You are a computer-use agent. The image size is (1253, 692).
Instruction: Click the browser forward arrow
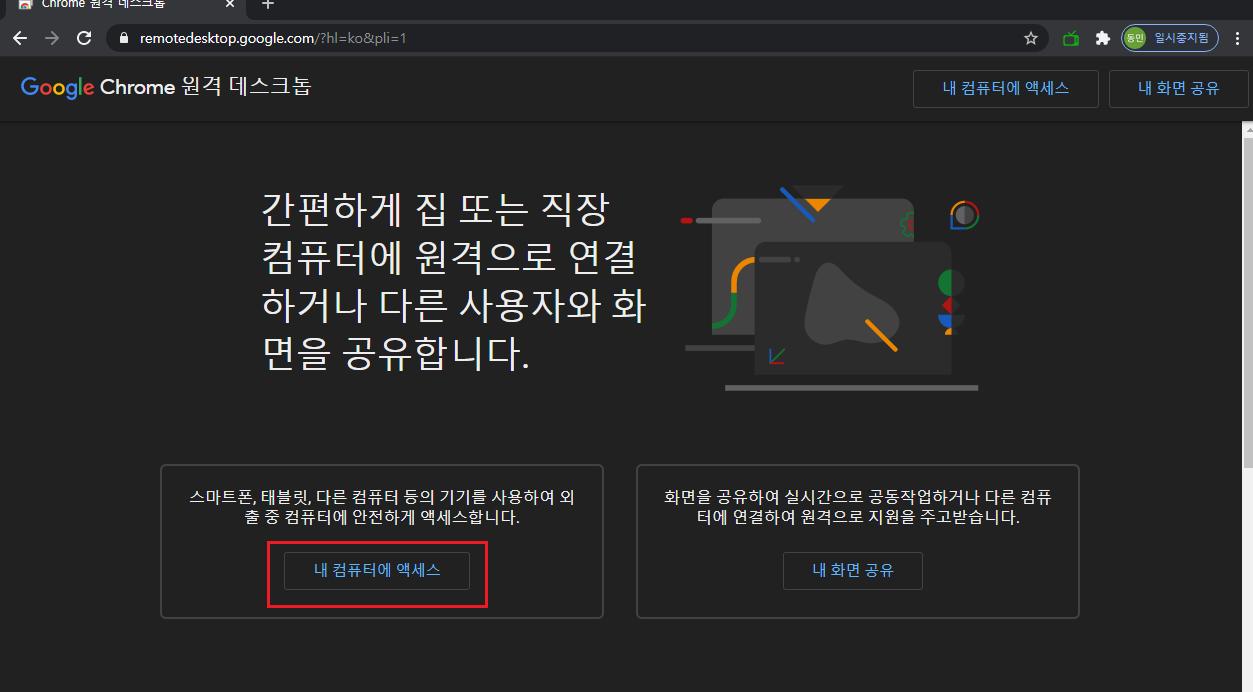pyautogui.click(x=52, y=38)
